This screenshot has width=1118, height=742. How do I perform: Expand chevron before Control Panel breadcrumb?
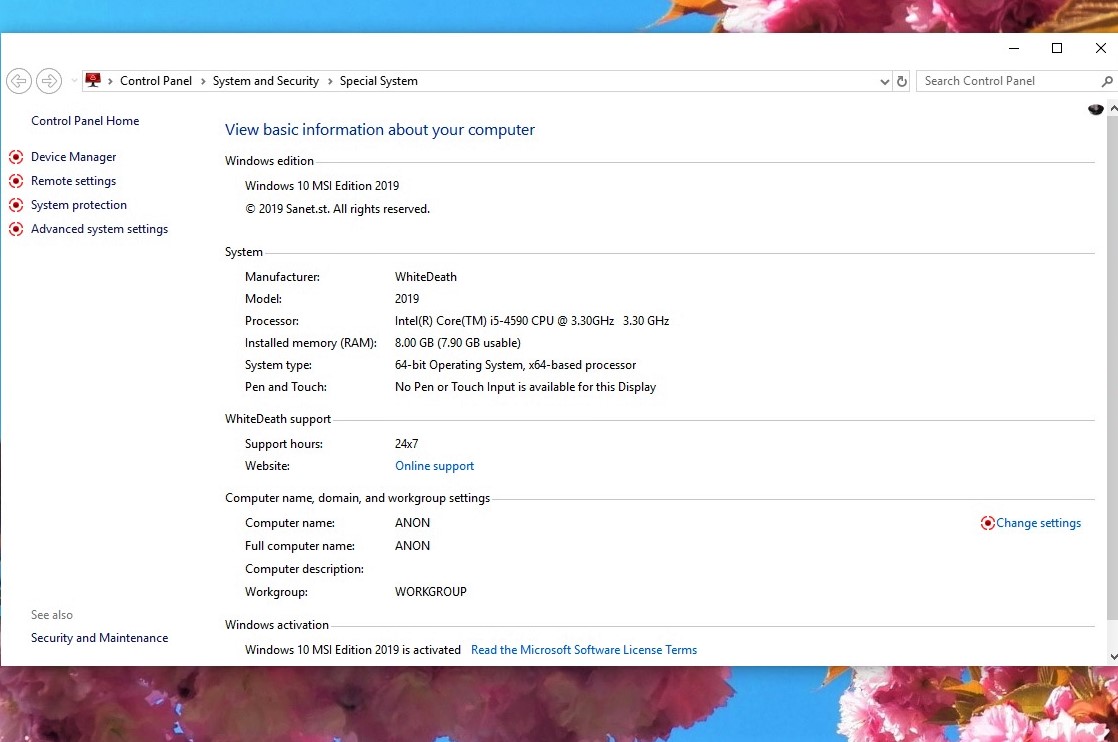111,81
